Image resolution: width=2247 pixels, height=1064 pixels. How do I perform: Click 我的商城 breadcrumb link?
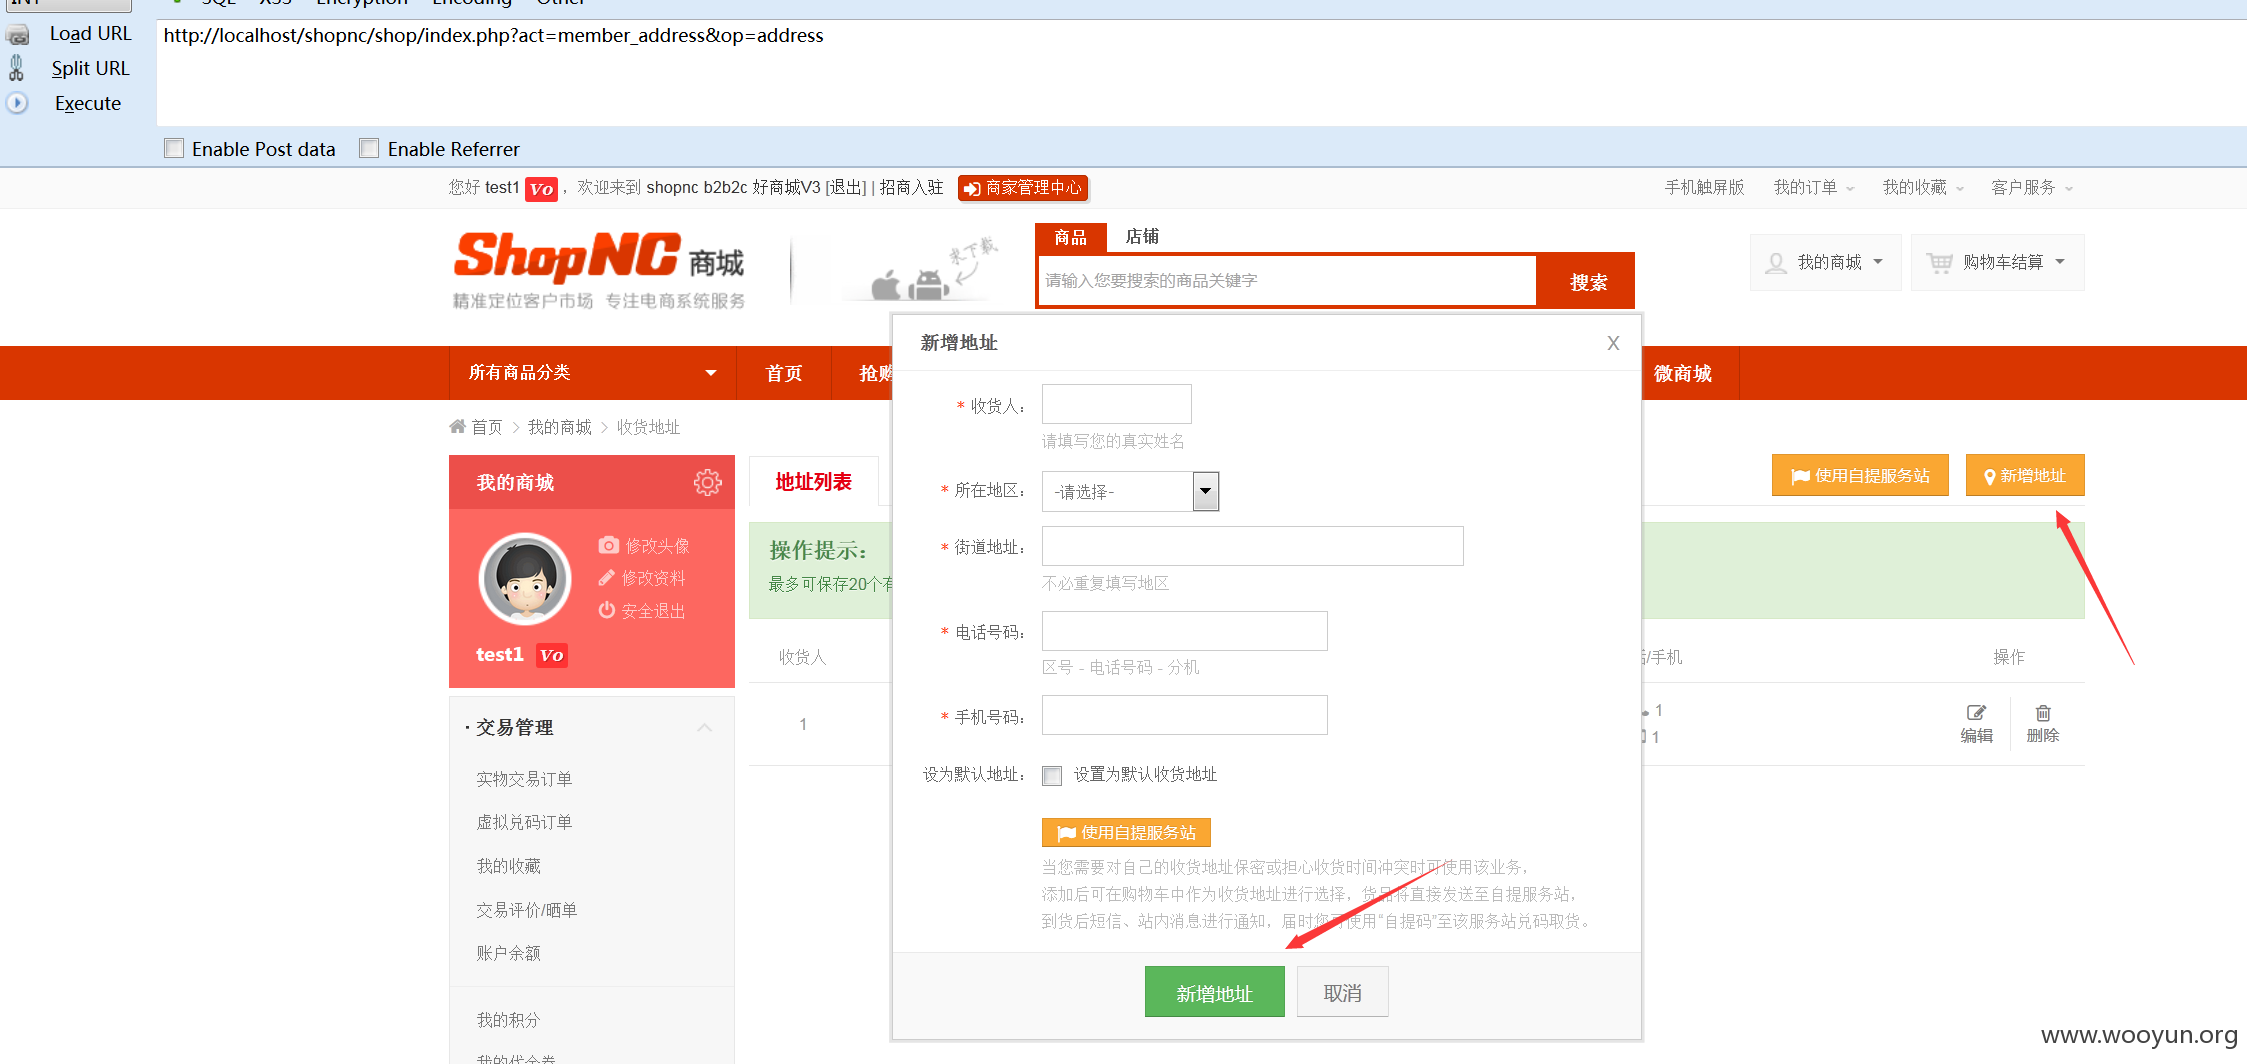click(560, 427)
